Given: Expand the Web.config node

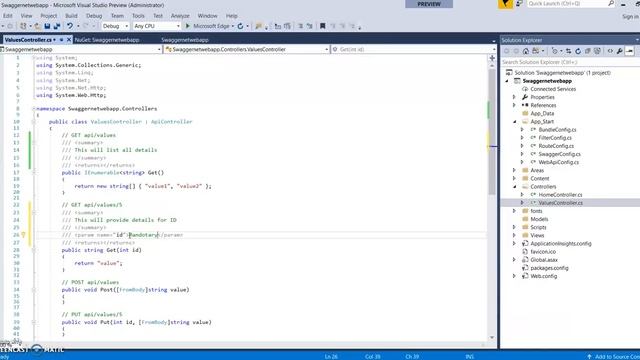Looking at the screenshot, I should [x=514, y=276].
